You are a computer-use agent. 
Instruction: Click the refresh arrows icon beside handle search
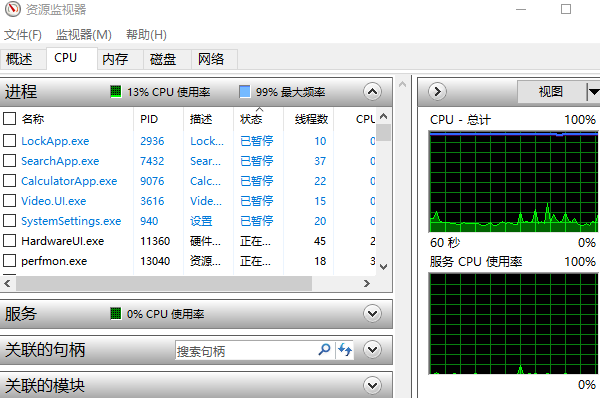click(345, 349)
